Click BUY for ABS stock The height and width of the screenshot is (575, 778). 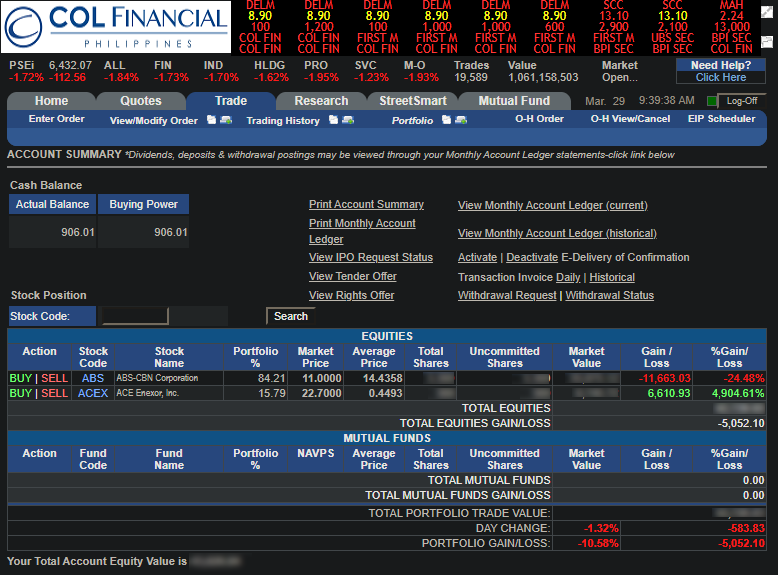click(x=21, y=378)
